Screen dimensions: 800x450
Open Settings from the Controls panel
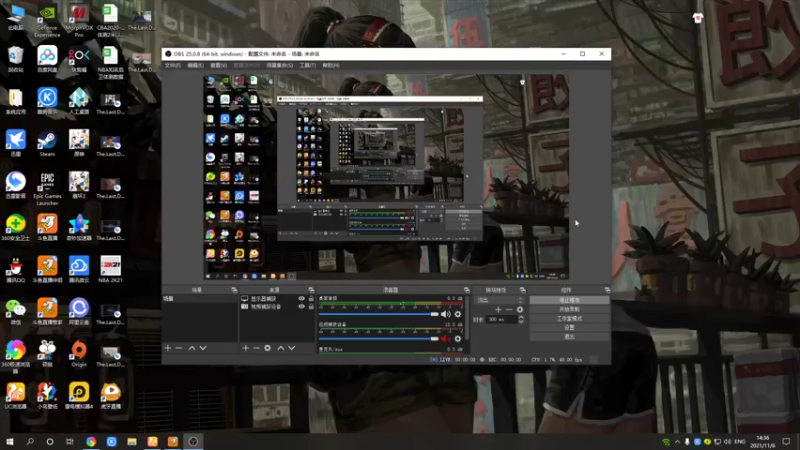tap(569, 328)
